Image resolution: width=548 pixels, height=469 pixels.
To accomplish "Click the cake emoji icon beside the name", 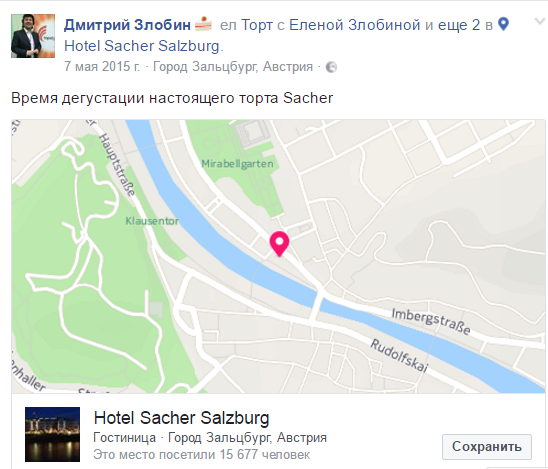I will point(203,24).
